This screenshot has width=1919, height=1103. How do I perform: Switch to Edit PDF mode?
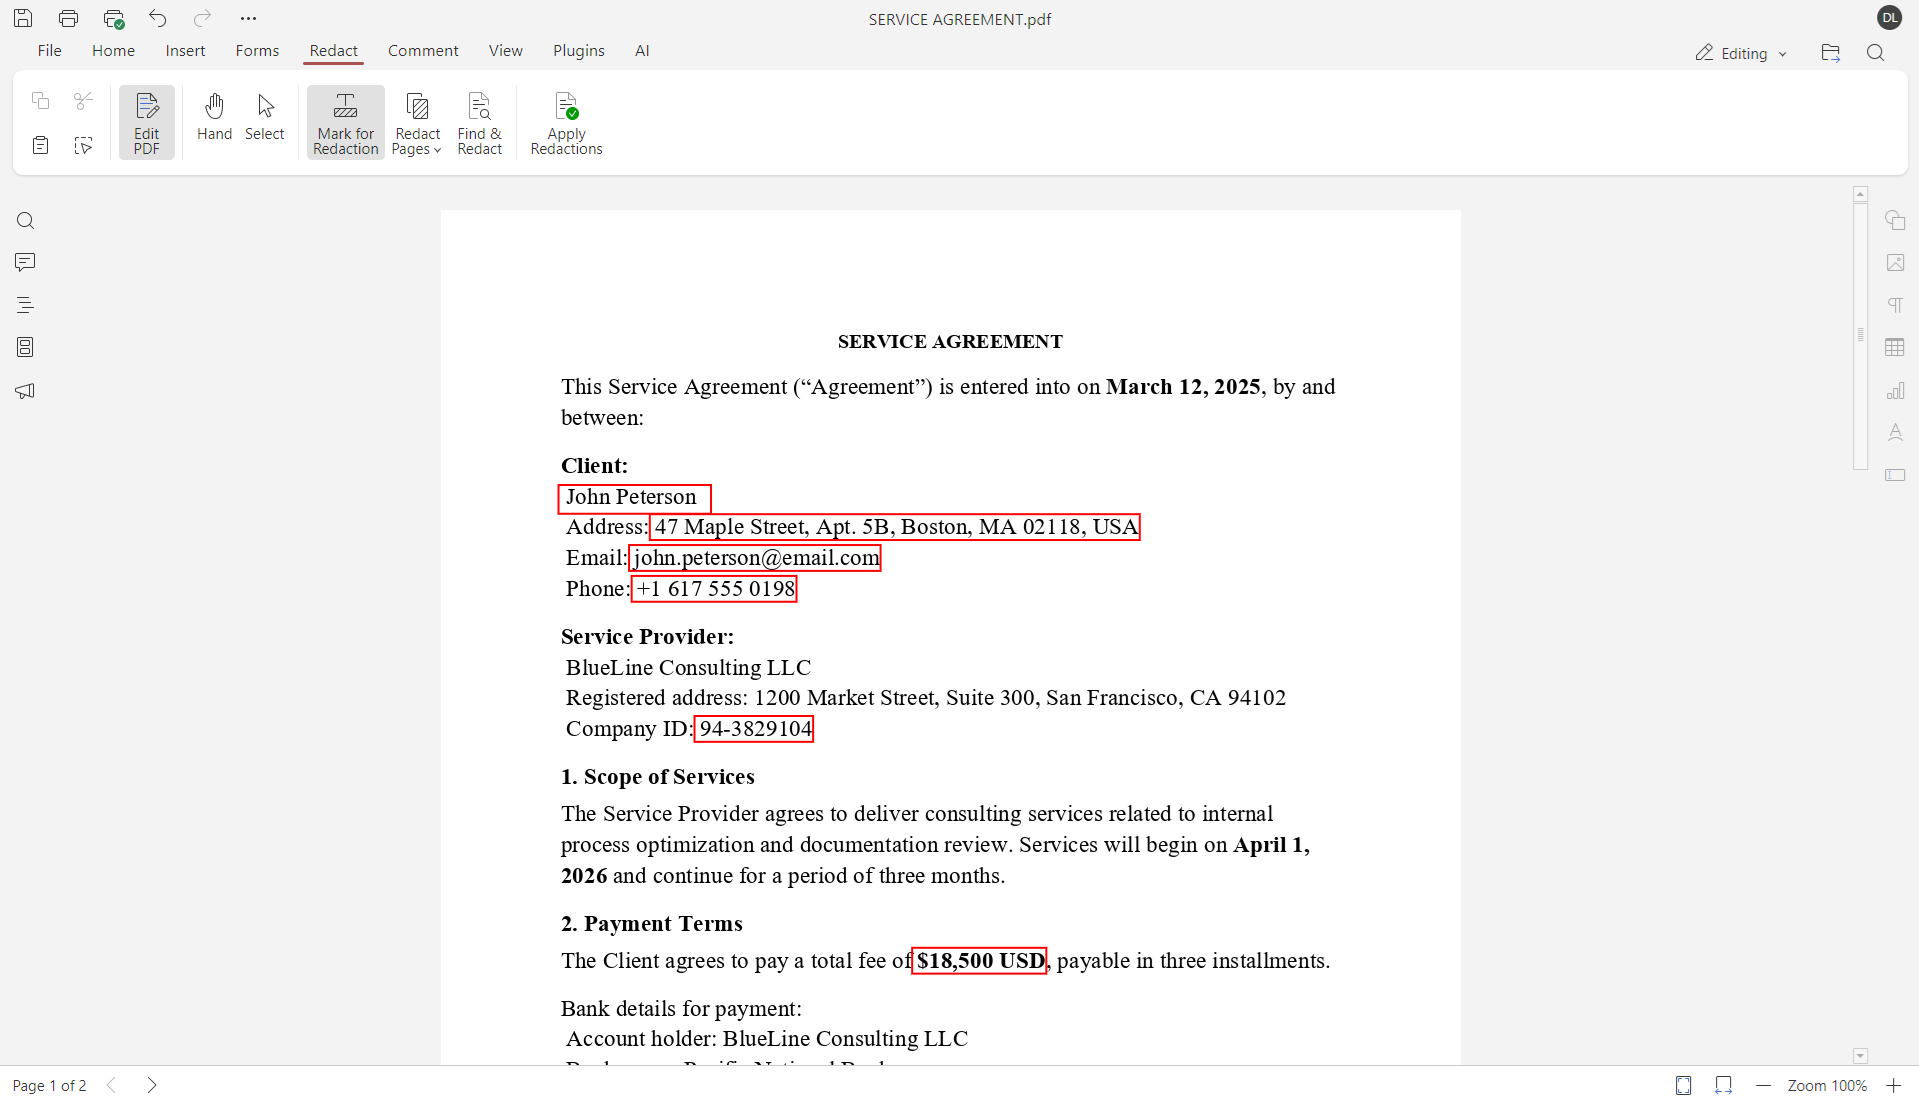pyautogui.click(x=146, y=121)
